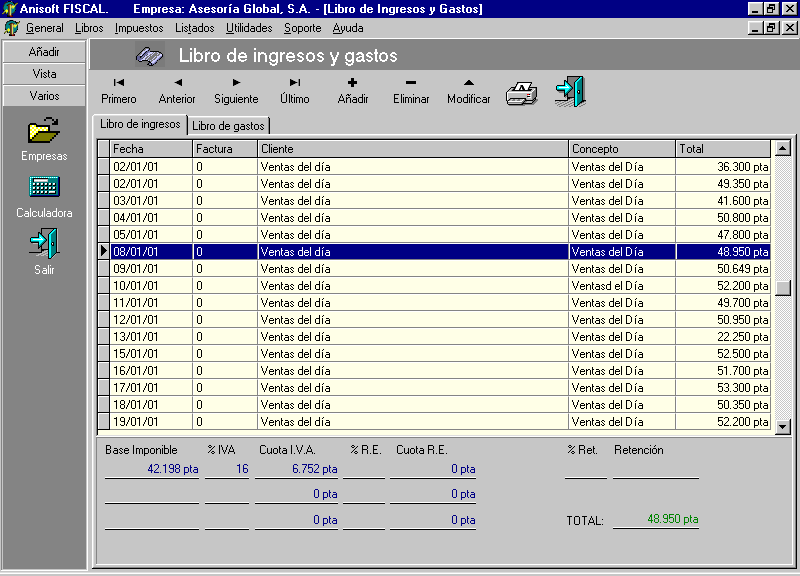Launch the Calculadora icon
The width and height of the screenshot is (800, 576).
coord(44,187)
